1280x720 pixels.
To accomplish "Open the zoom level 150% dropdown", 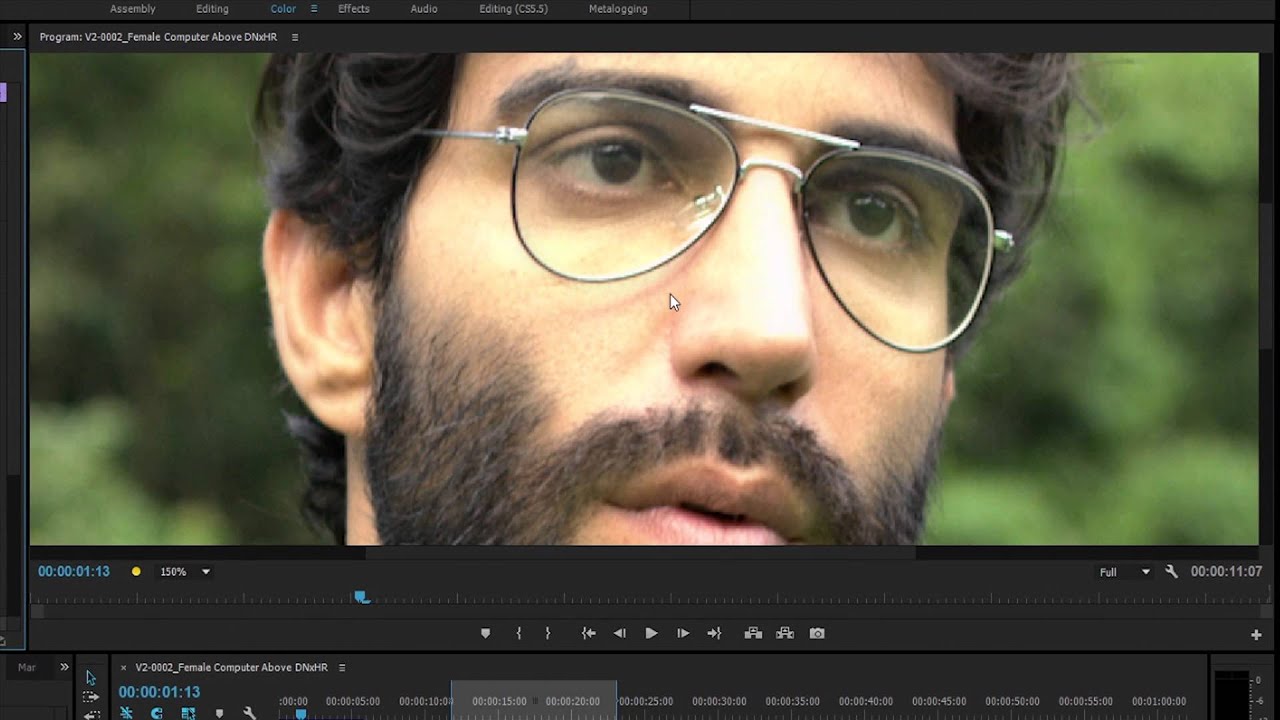I will click(x=185, y=572).
